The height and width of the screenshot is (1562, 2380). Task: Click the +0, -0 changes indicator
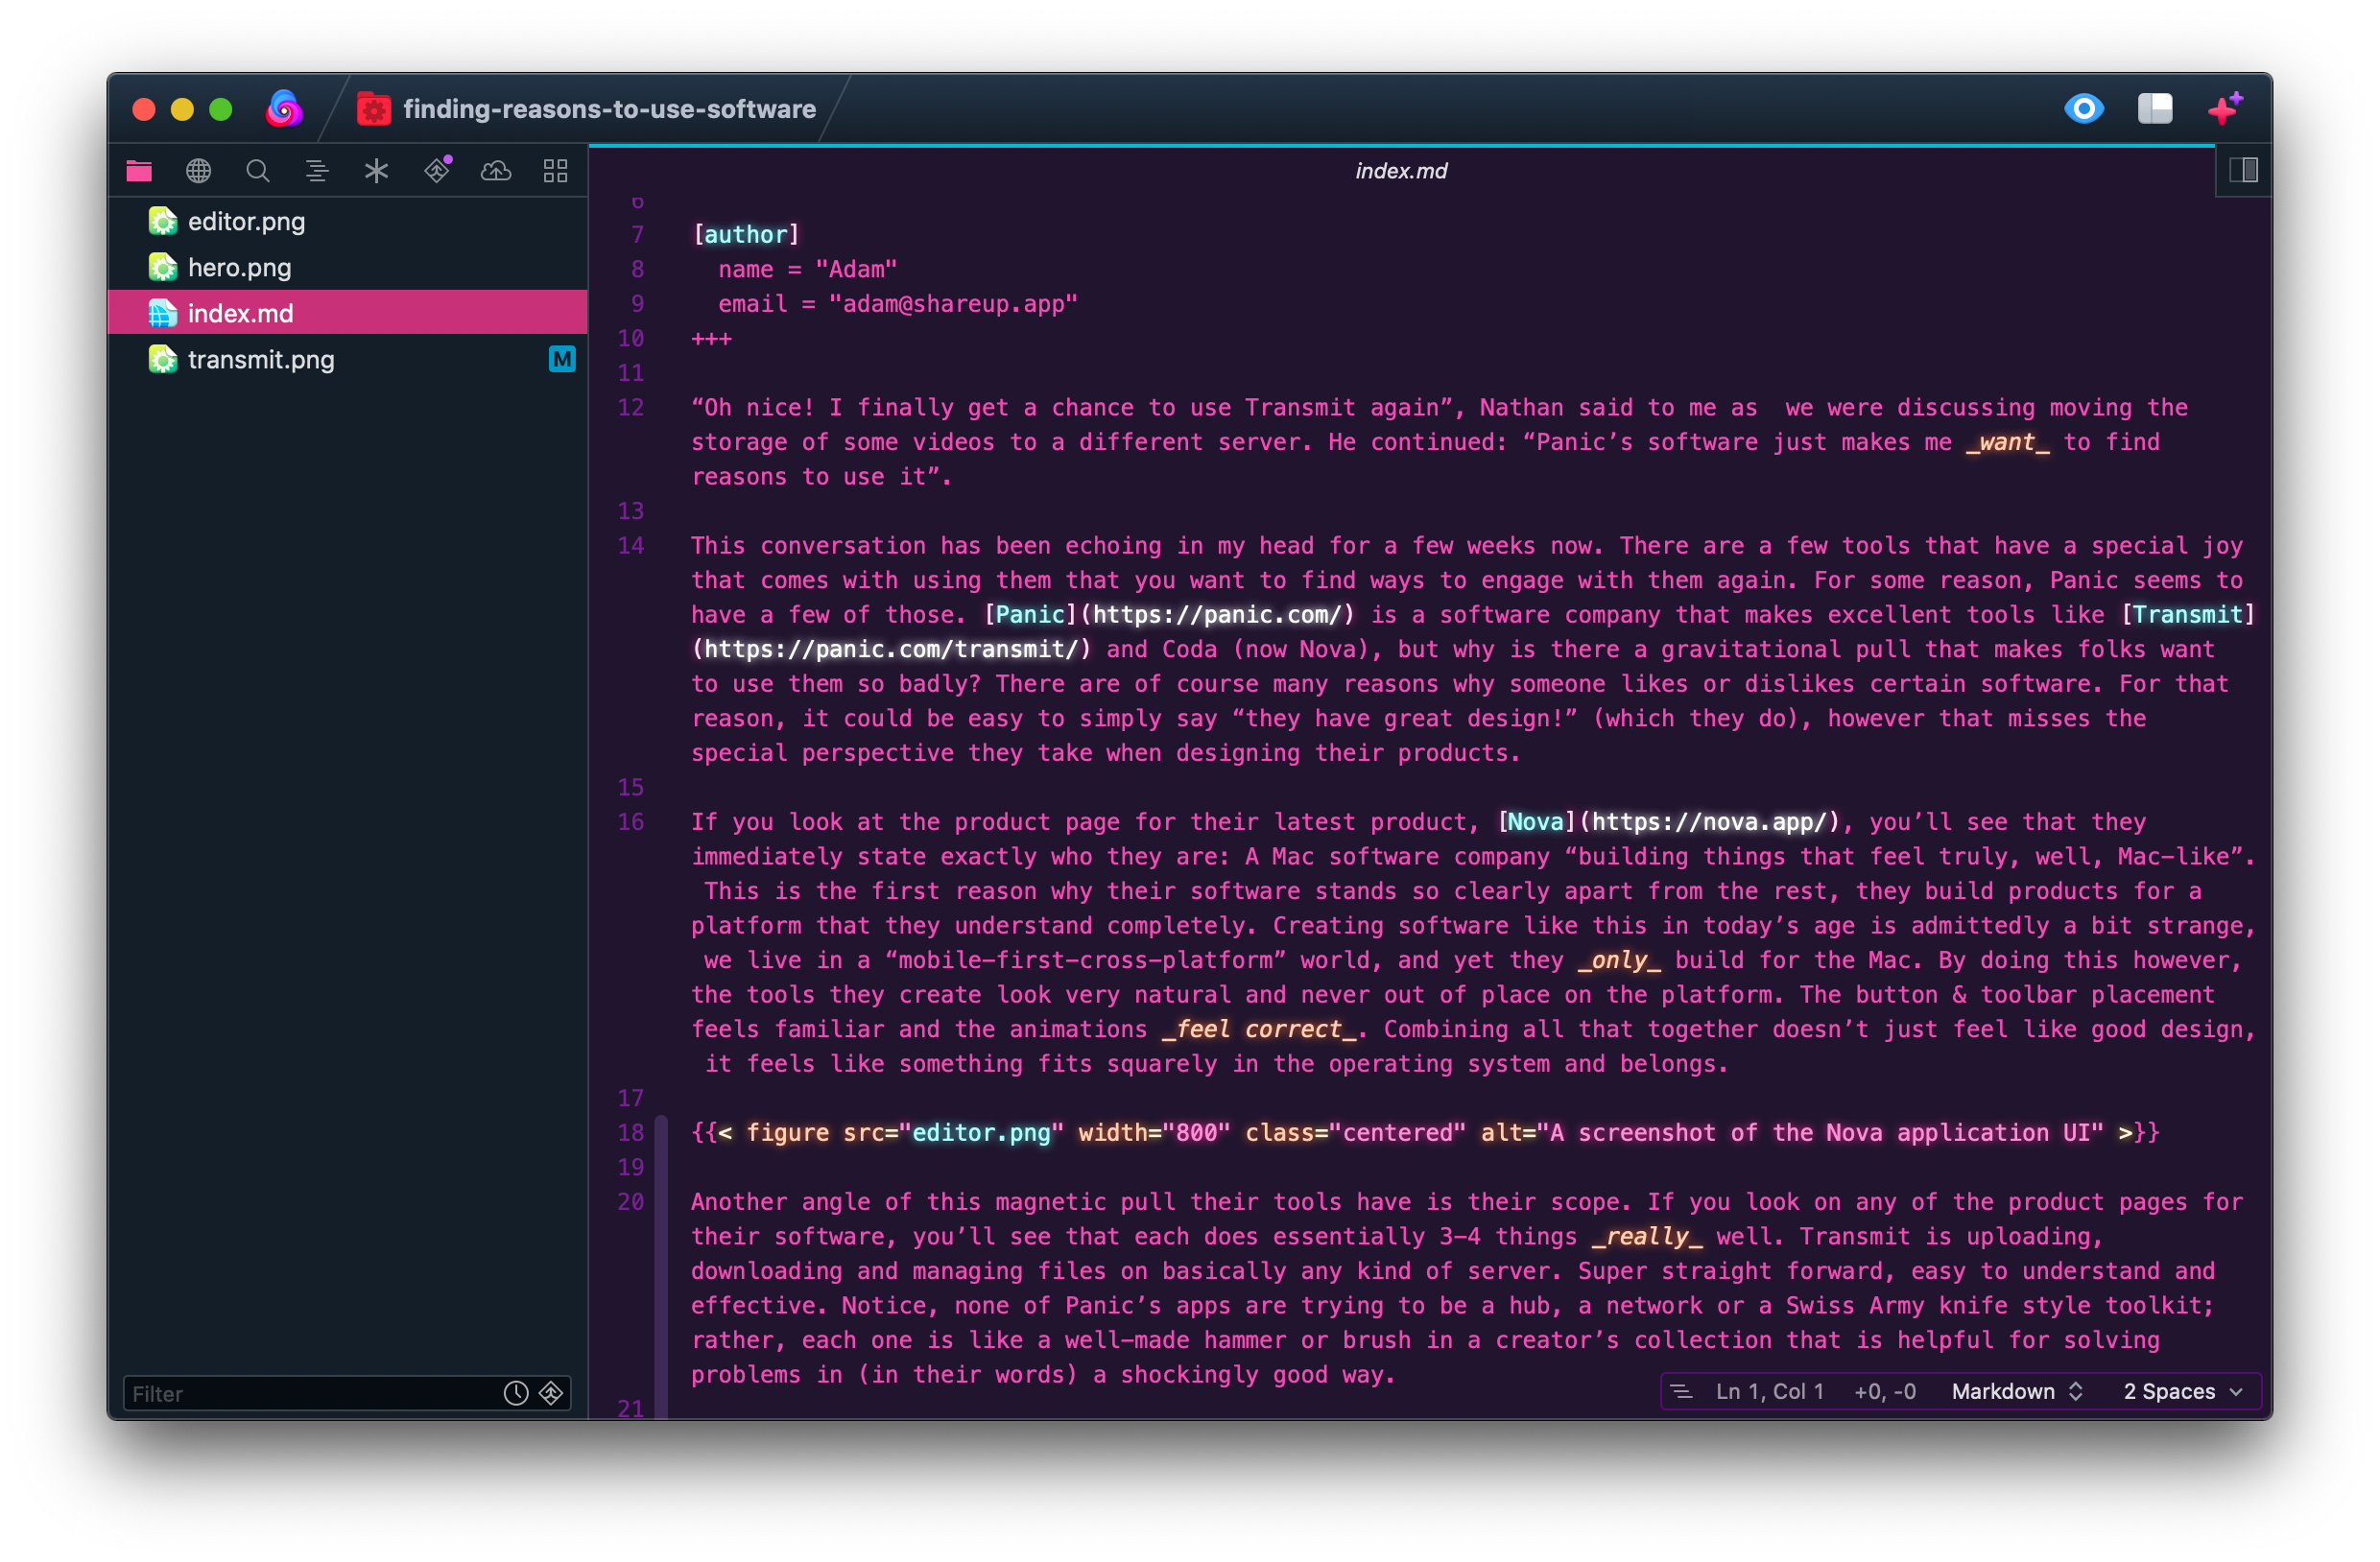pyautogui.click(x=1885, y=1392)
